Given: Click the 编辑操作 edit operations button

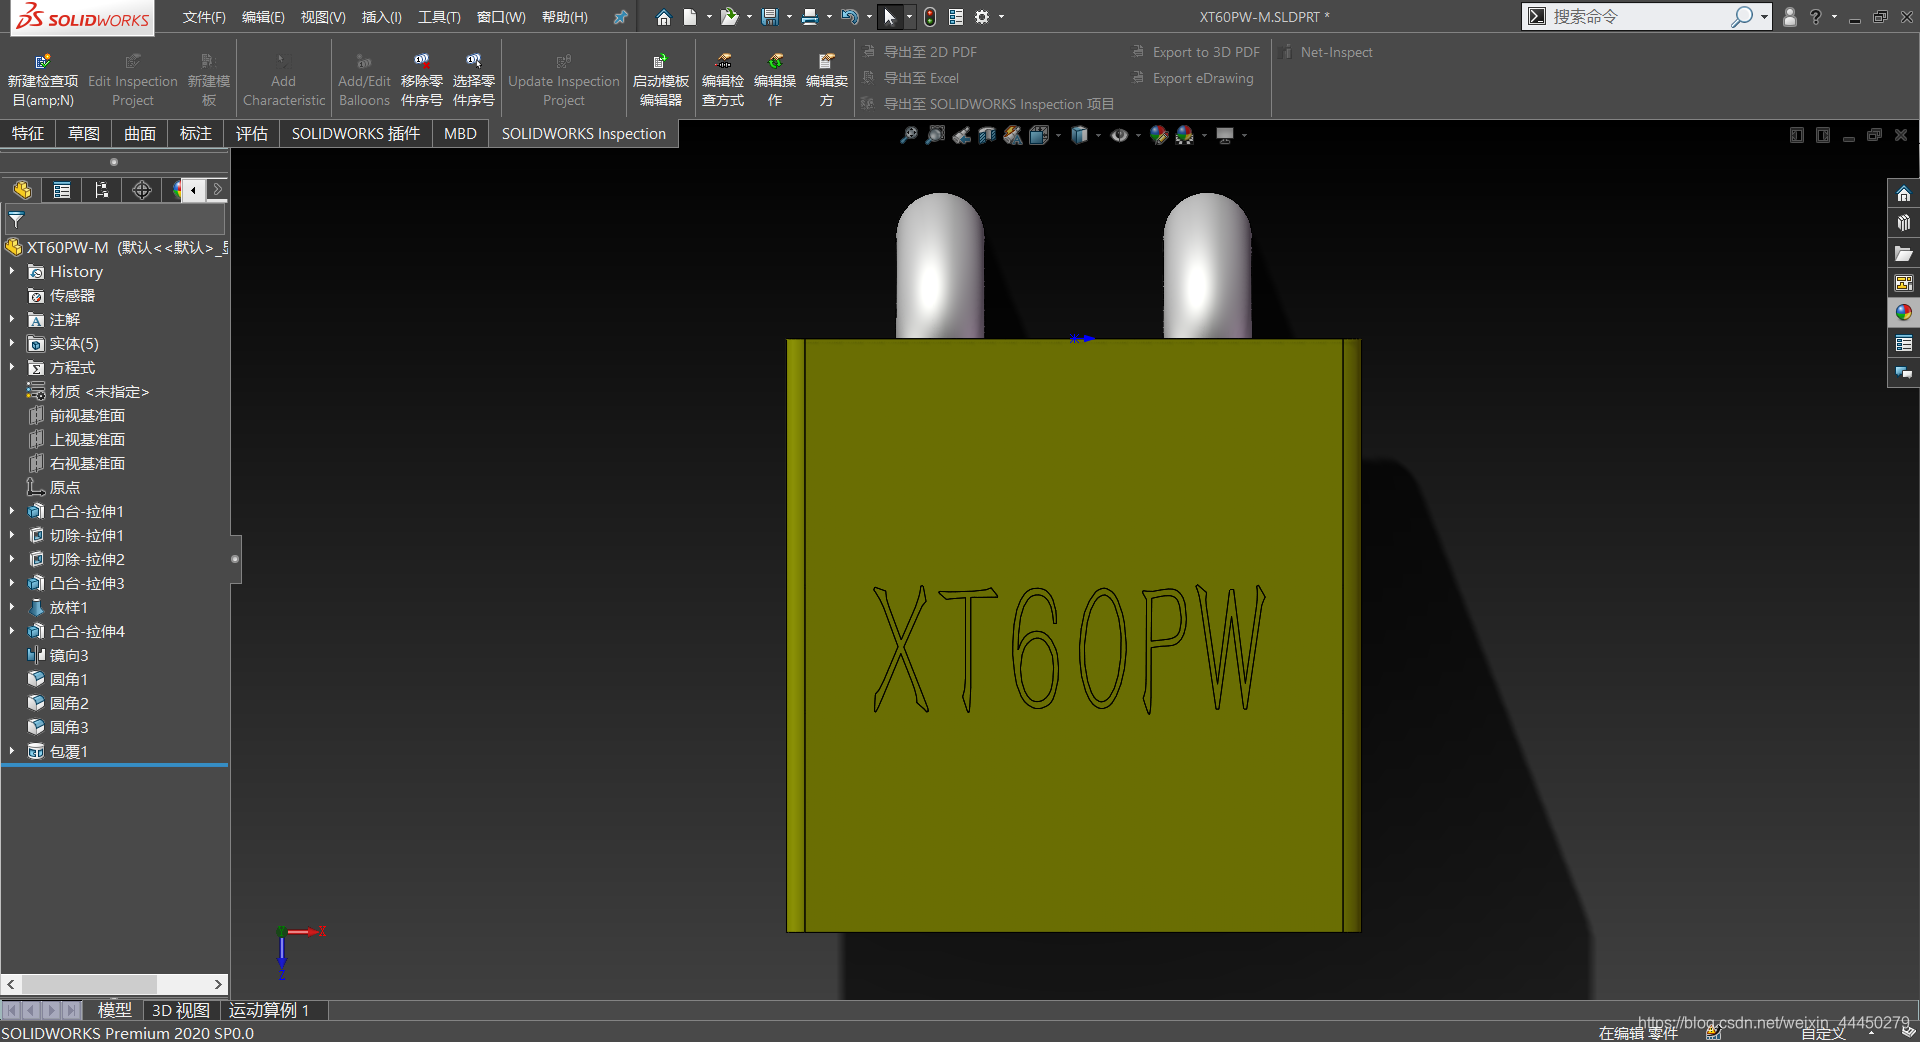Looking at the screenshot, I should pyautogui.click(x=775, y=80).
